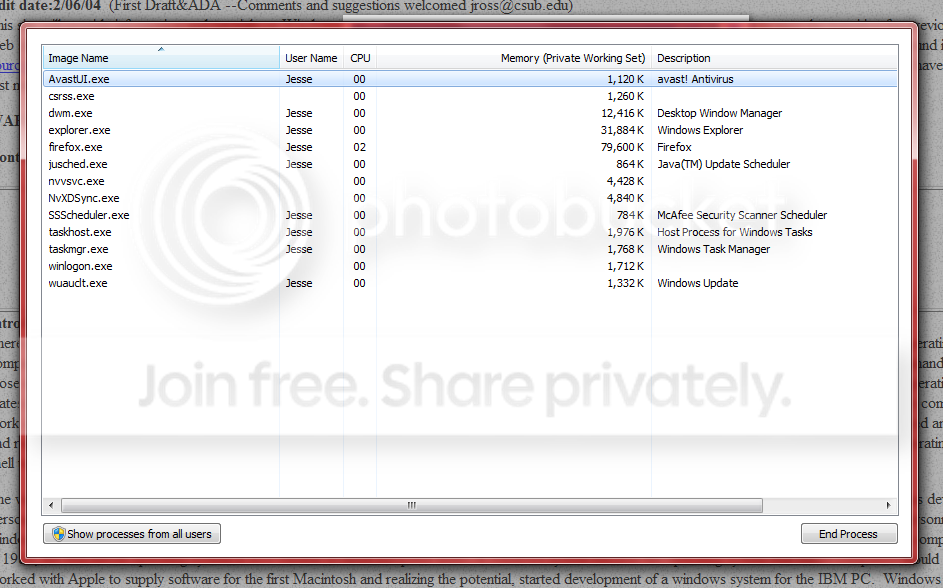Click the 864 K memory value

630,164
